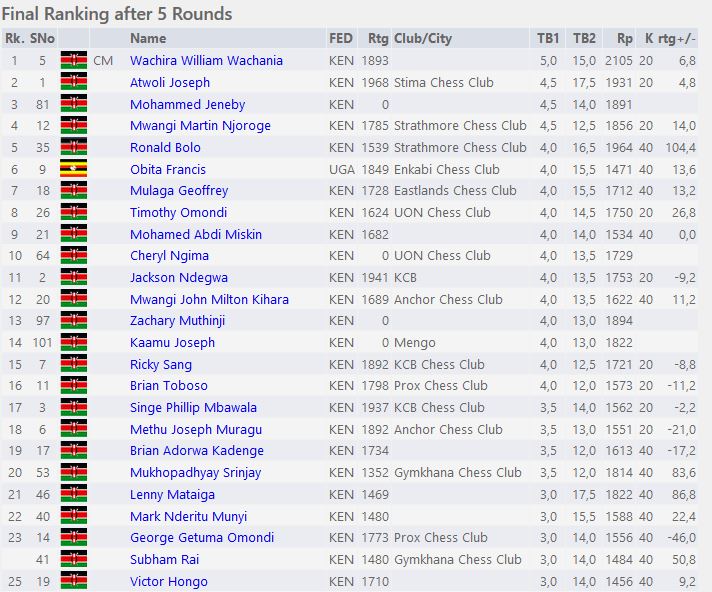
Task: Click the SNo column header
Action: point(42,38)
